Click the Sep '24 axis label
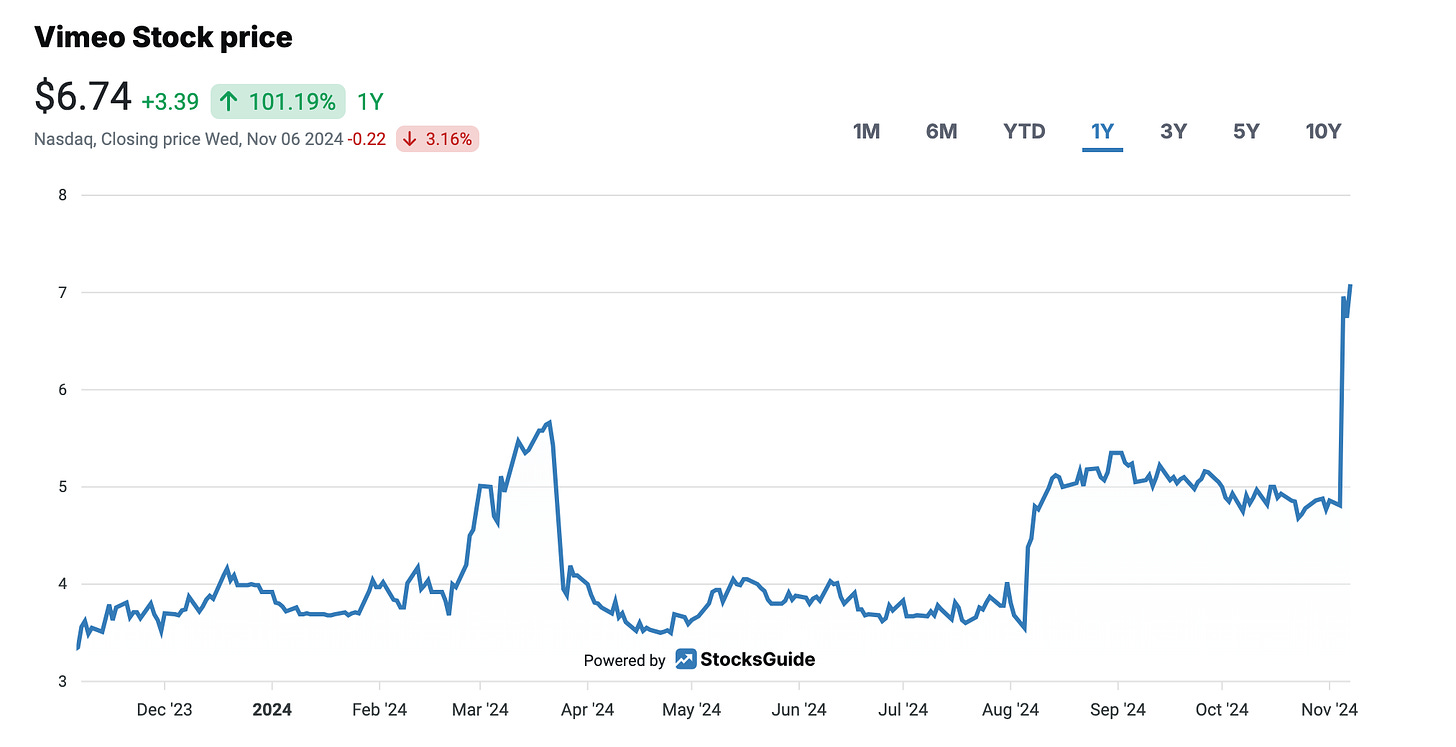Viewport: 1456px width, 747px height. click(x=1117, y=710)
